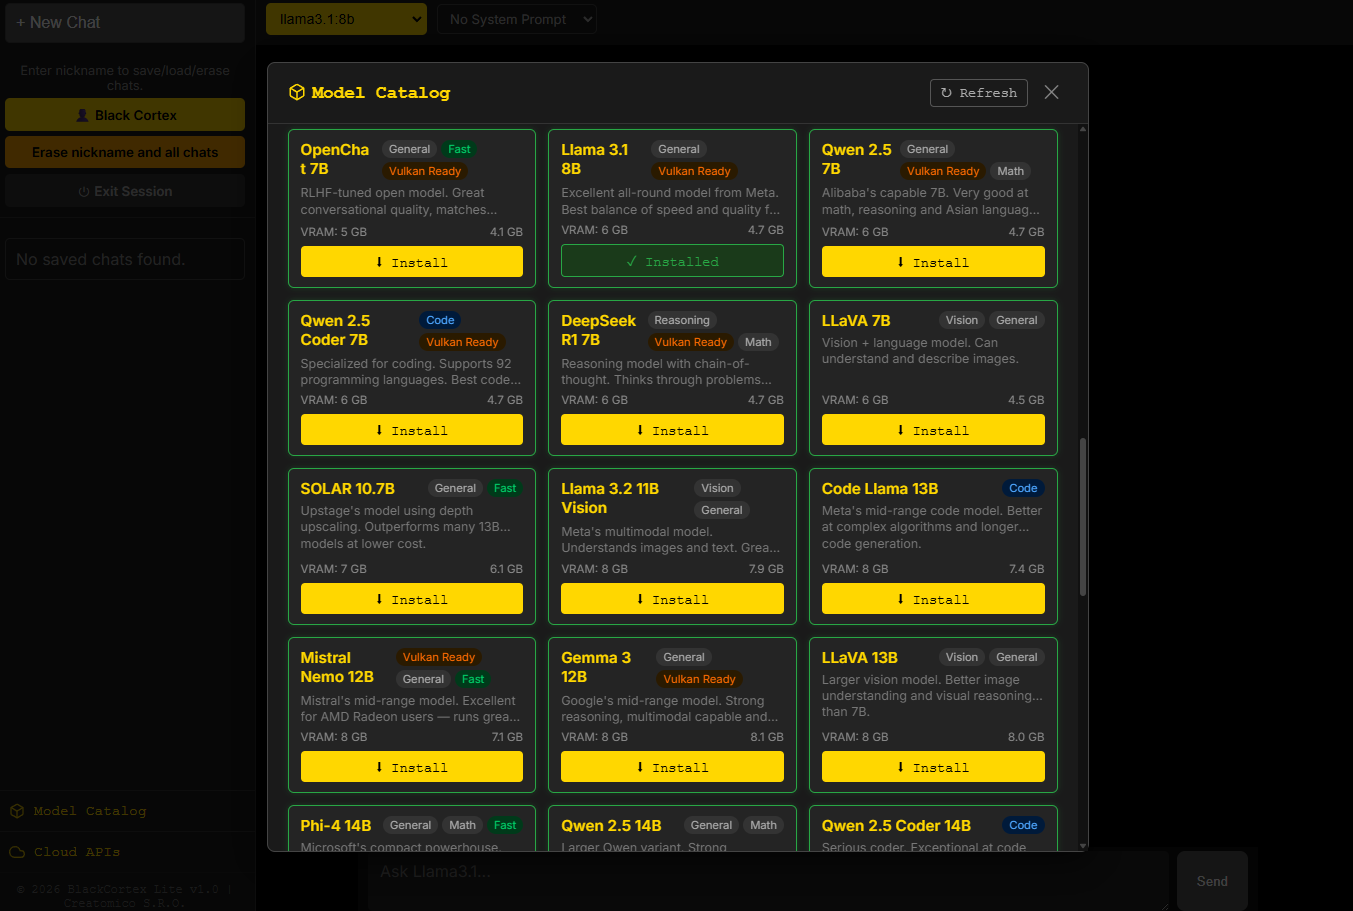Exit the current session
Screen dimensions: 1353x911
pos(125,191)
